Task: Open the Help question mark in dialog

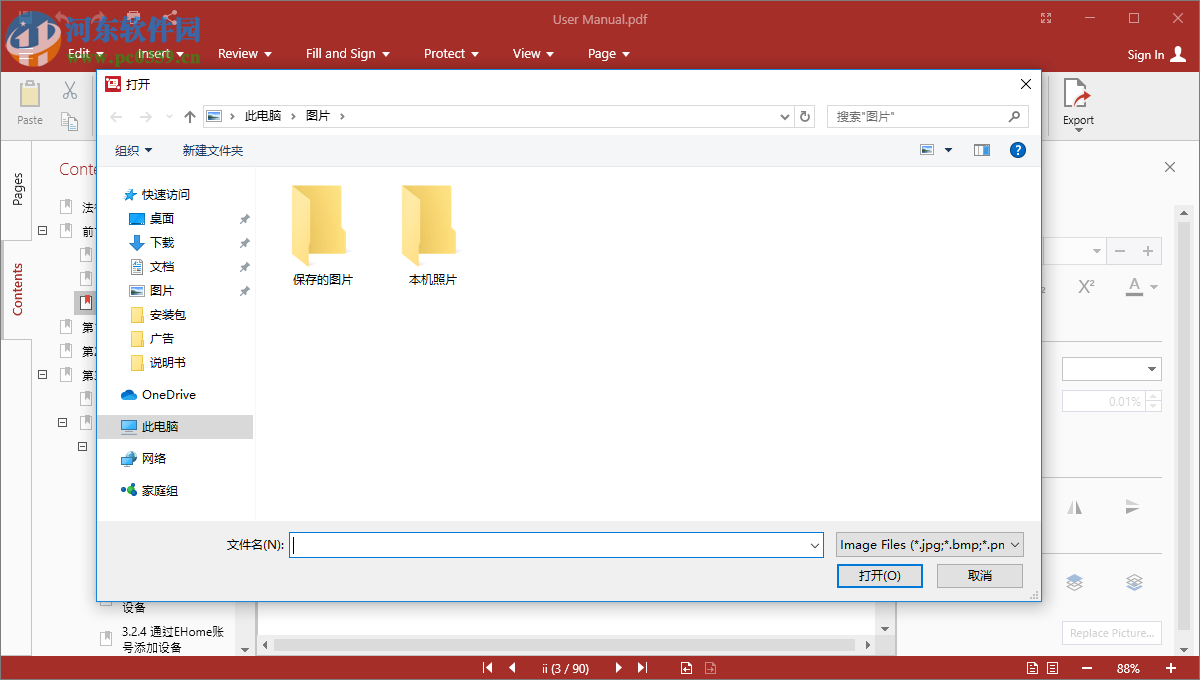Action: pyautogui.click(x=1018, y=149)
